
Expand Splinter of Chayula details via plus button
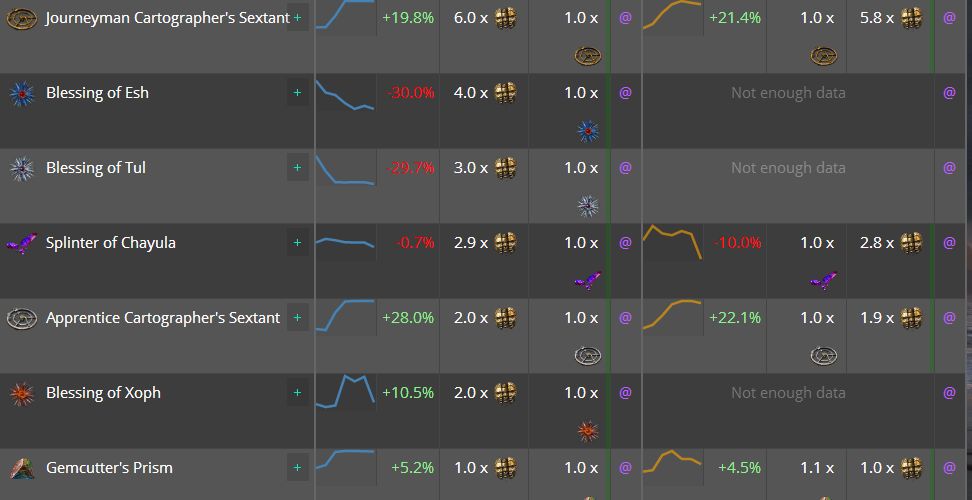pos(297,243)
